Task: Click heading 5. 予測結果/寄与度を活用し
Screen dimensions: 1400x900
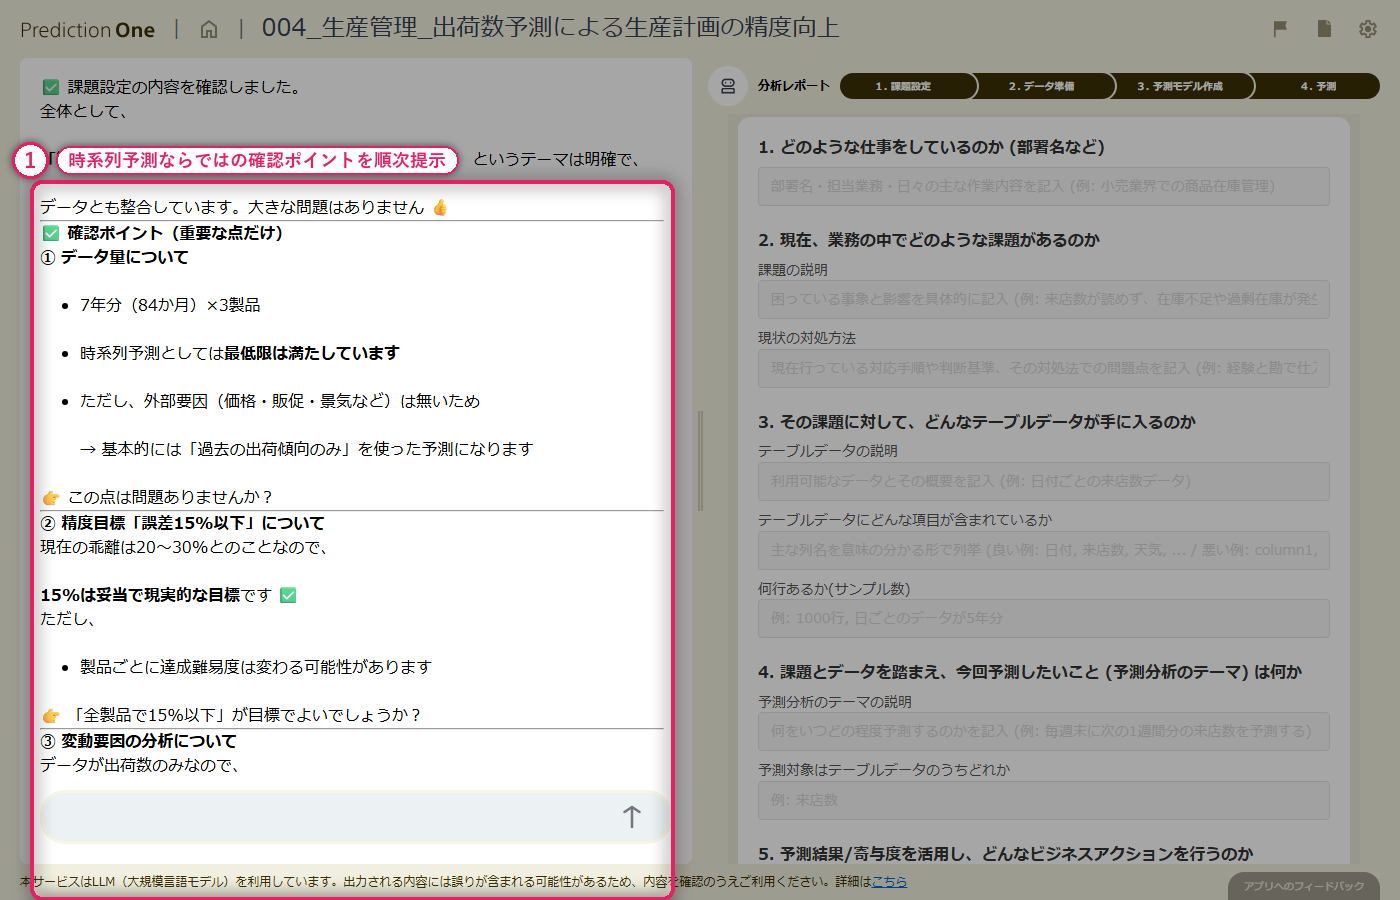Action: coord(1005,854)
